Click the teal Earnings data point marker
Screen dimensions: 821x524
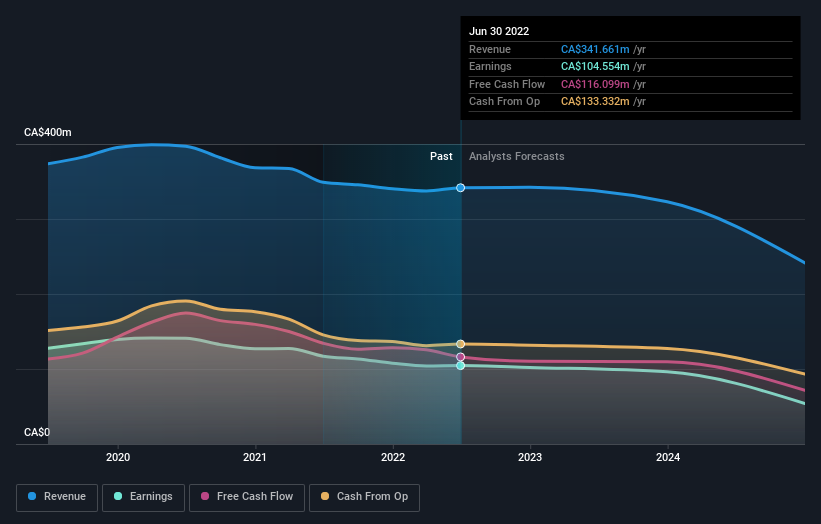click(x=460, y=366)
